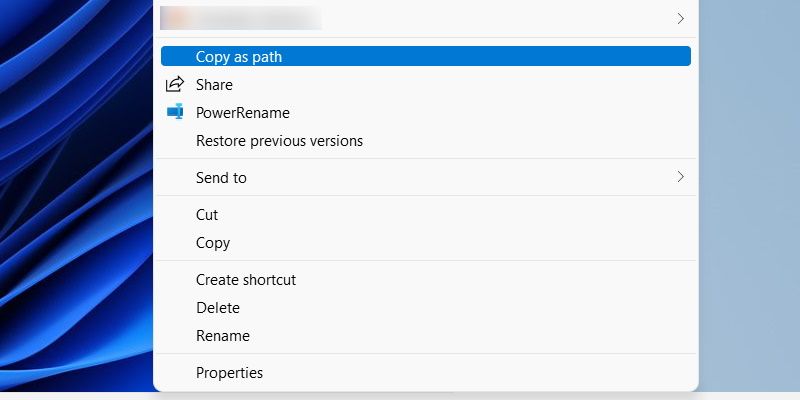Screen dimensions: 800x400
Task: Click the blue PowerRename icon
Action: coord(175,111)
